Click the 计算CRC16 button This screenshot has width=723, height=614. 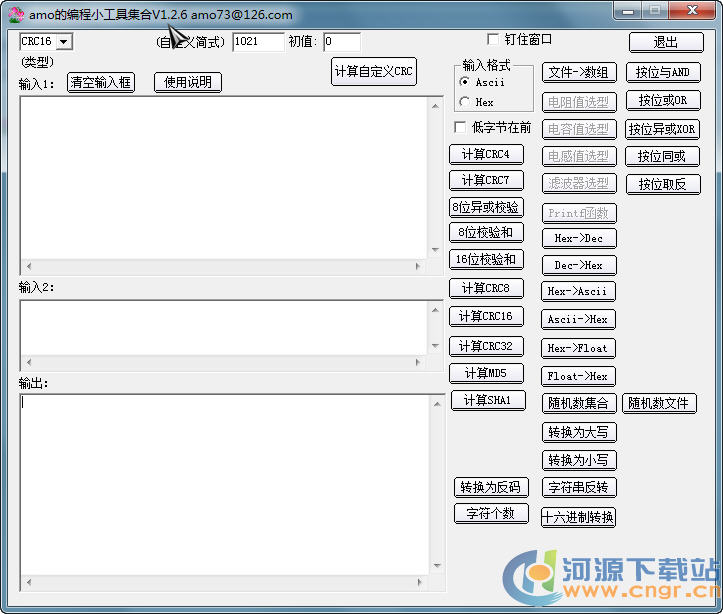coord(486,316)
